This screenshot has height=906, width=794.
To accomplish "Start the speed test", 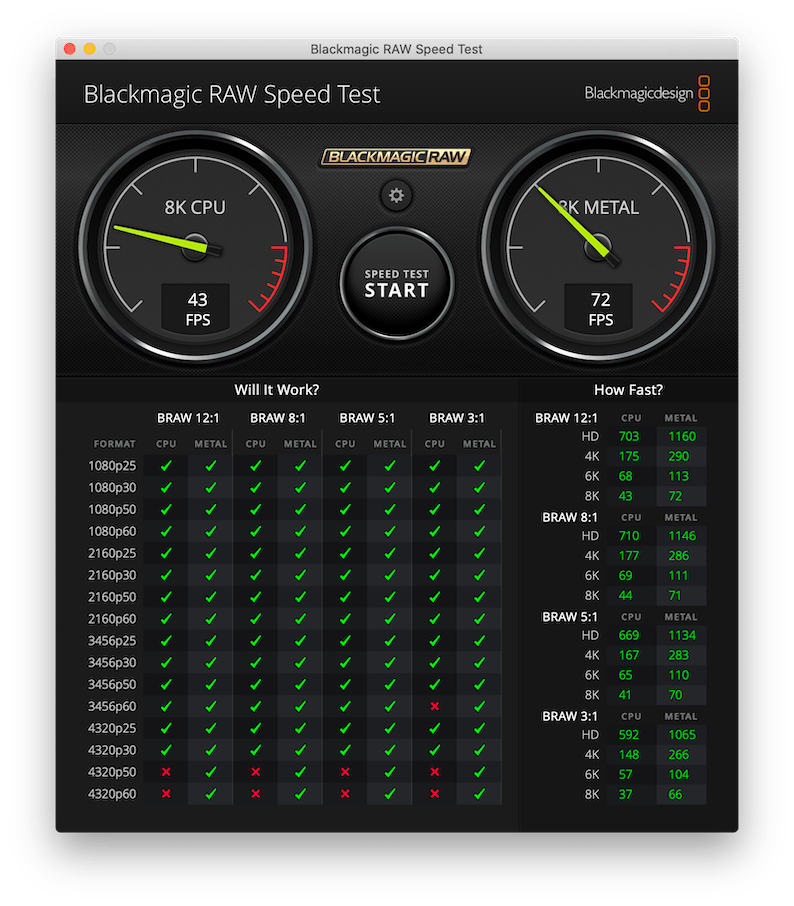I will [396, 284].
